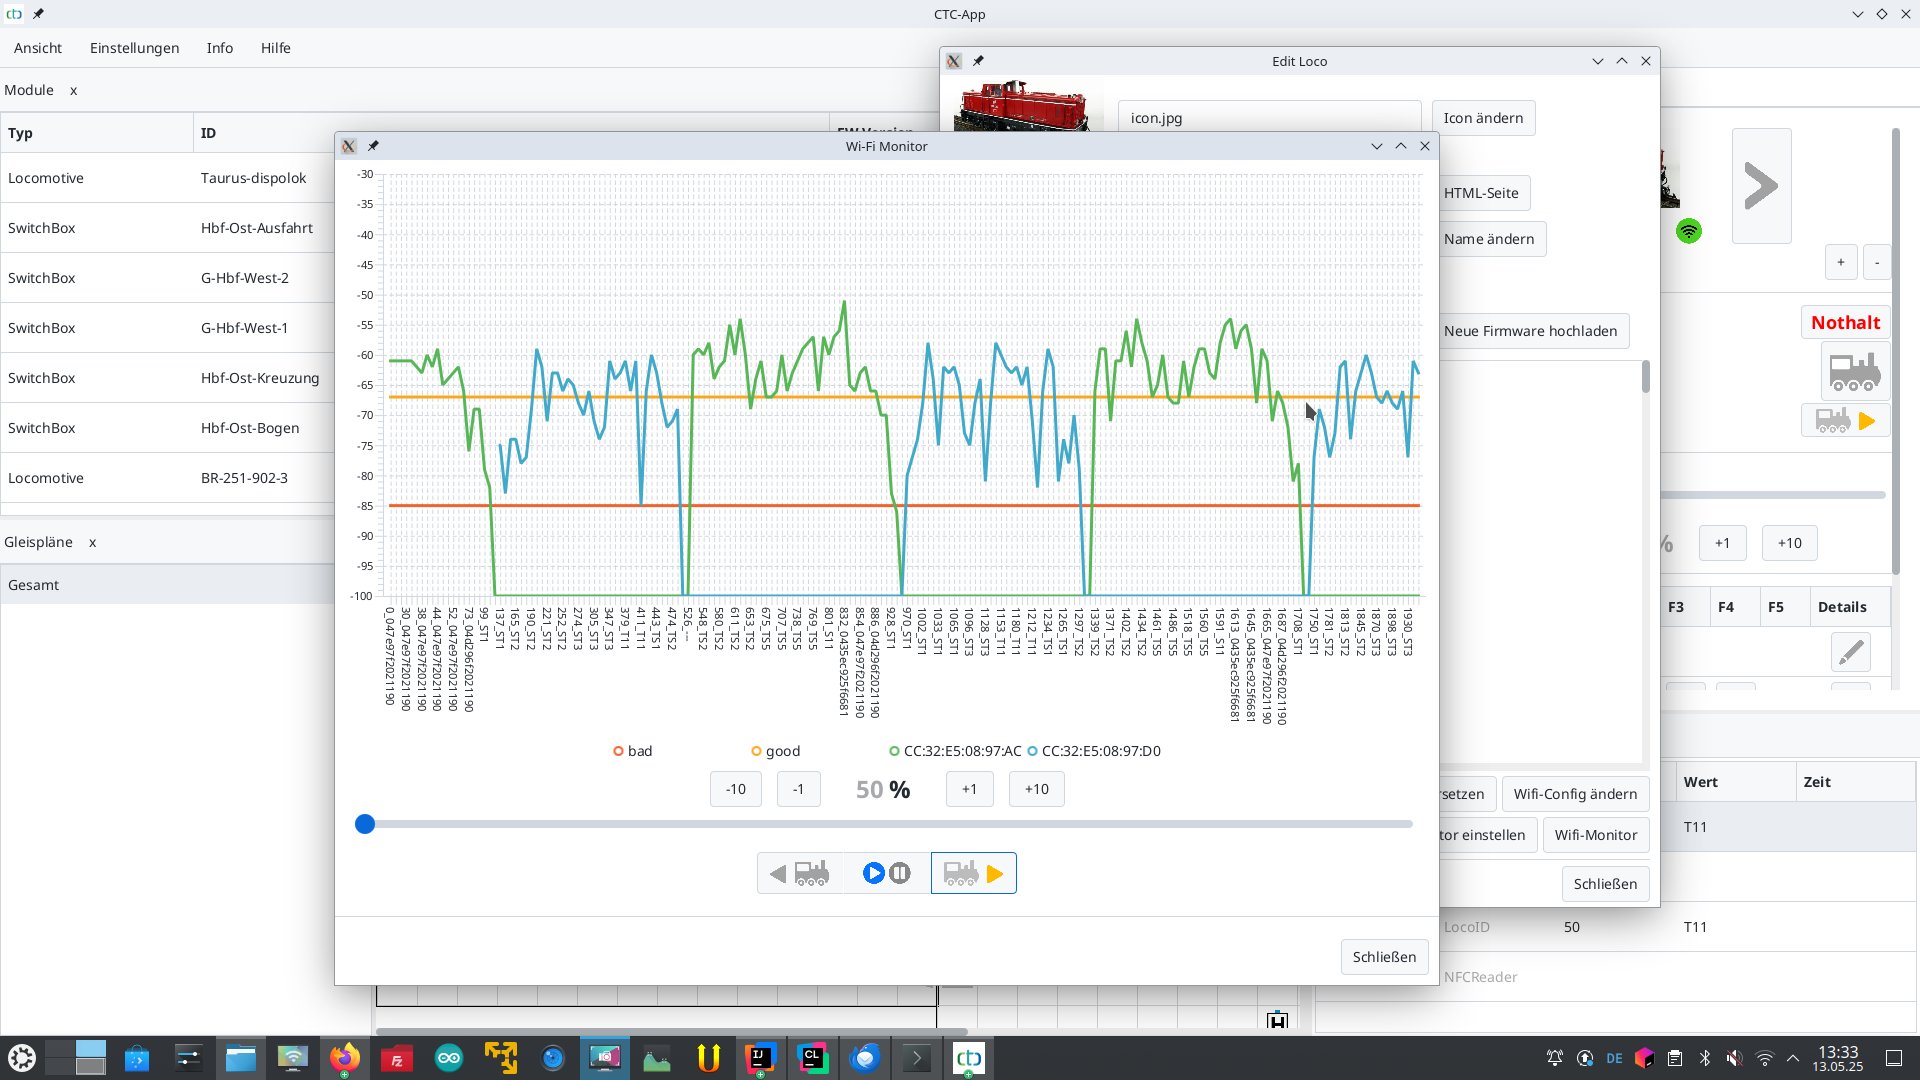Click loco forward arrow button in main panel
Viewport: 1920px width, 1080px height.
pyautogui.click(x=1846, y=421)
